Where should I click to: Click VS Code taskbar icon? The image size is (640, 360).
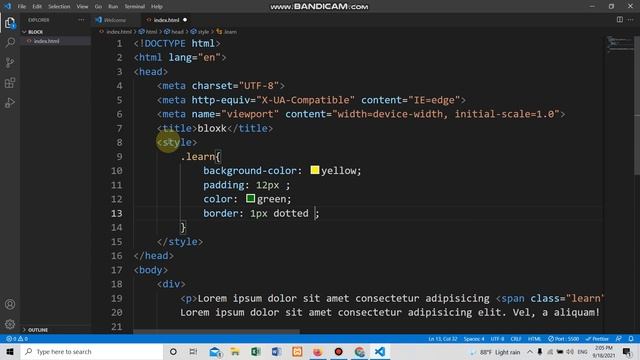coord(380,352)
